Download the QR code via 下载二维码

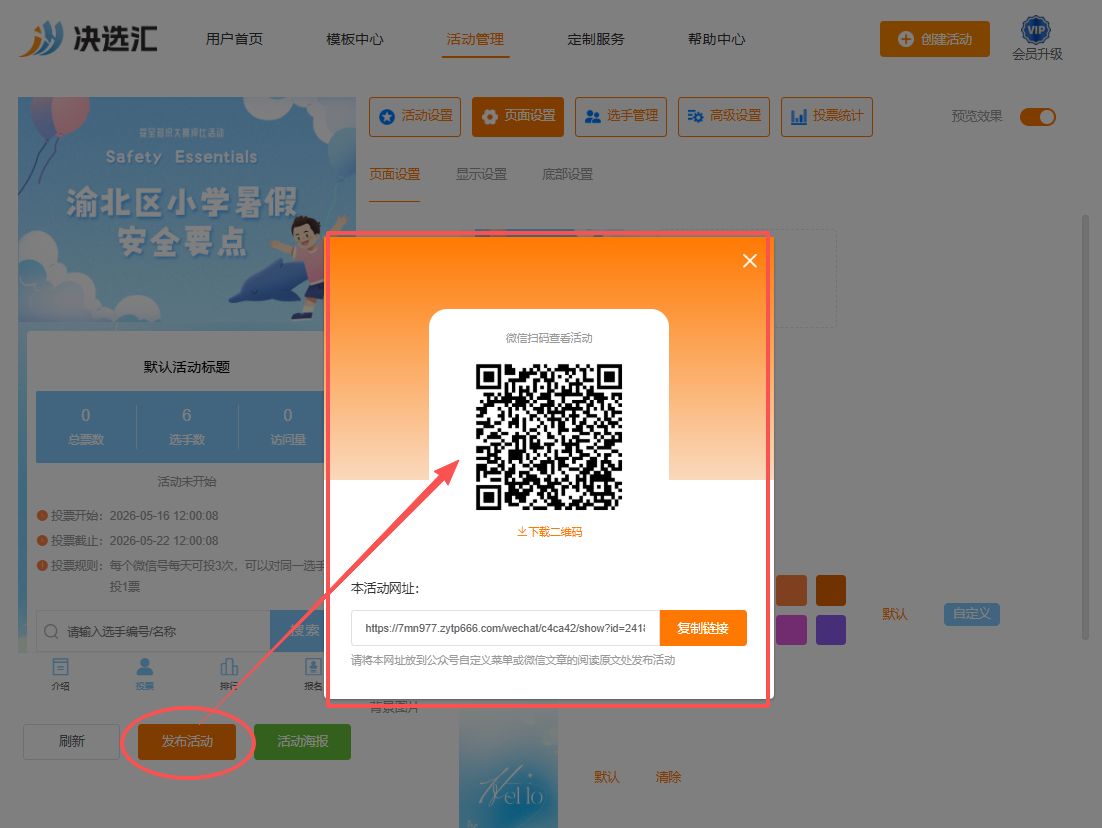tap(549, 532)
